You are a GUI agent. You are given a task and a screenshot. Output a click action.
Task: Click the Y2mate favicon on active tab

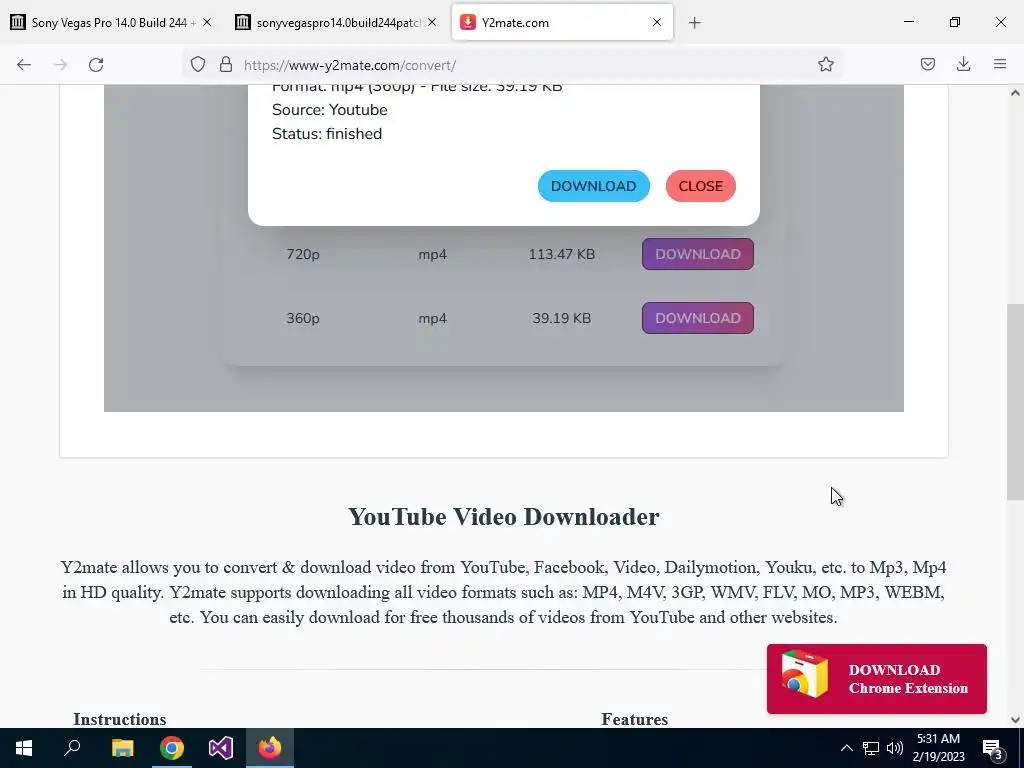click(x=468, y=22)
